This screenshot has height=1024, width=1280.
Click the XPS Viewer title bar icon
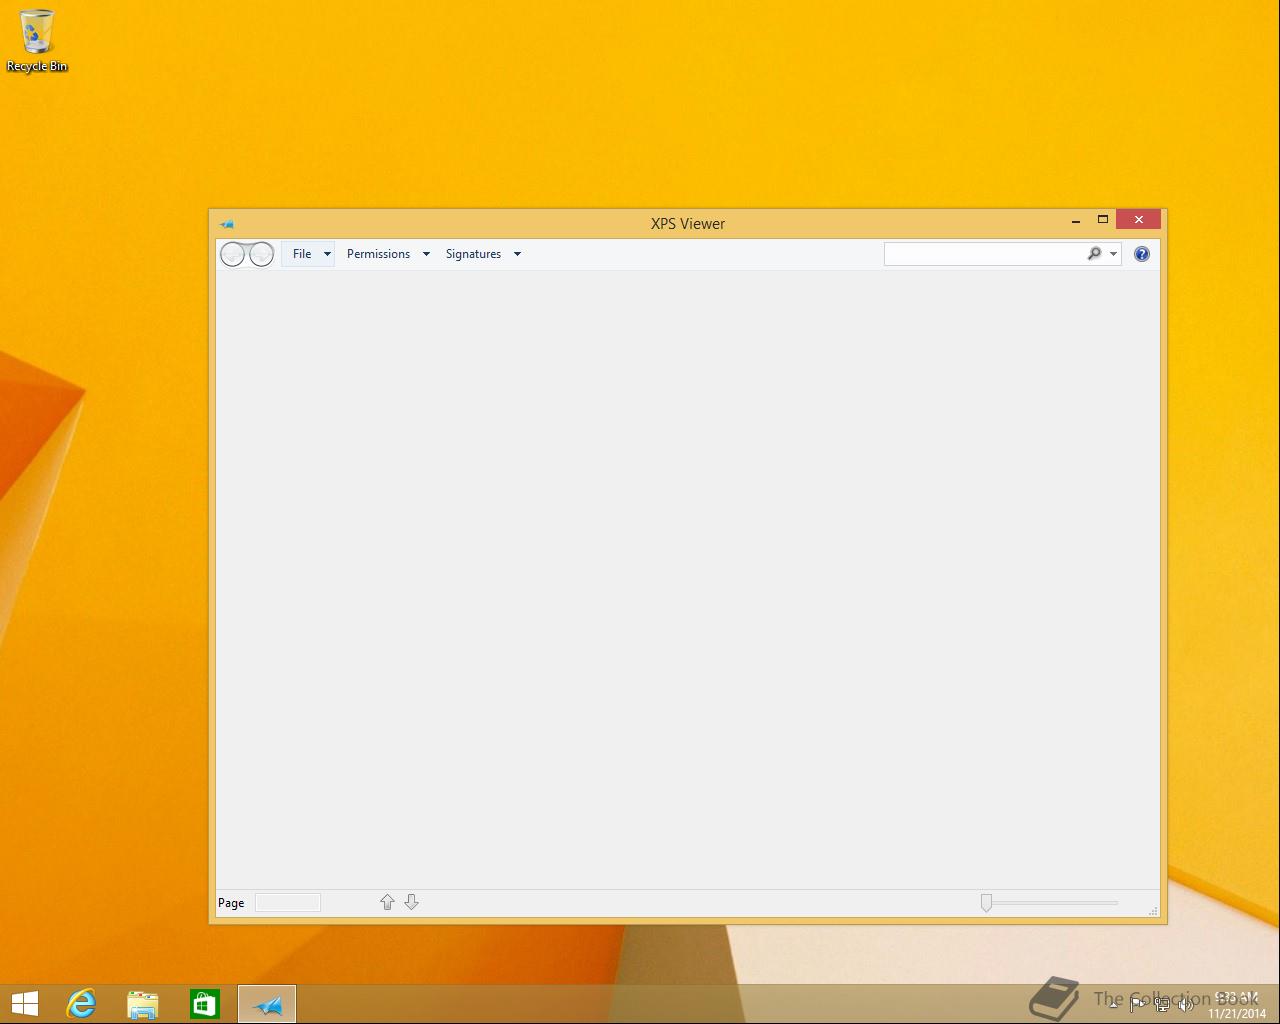[227, 224]
